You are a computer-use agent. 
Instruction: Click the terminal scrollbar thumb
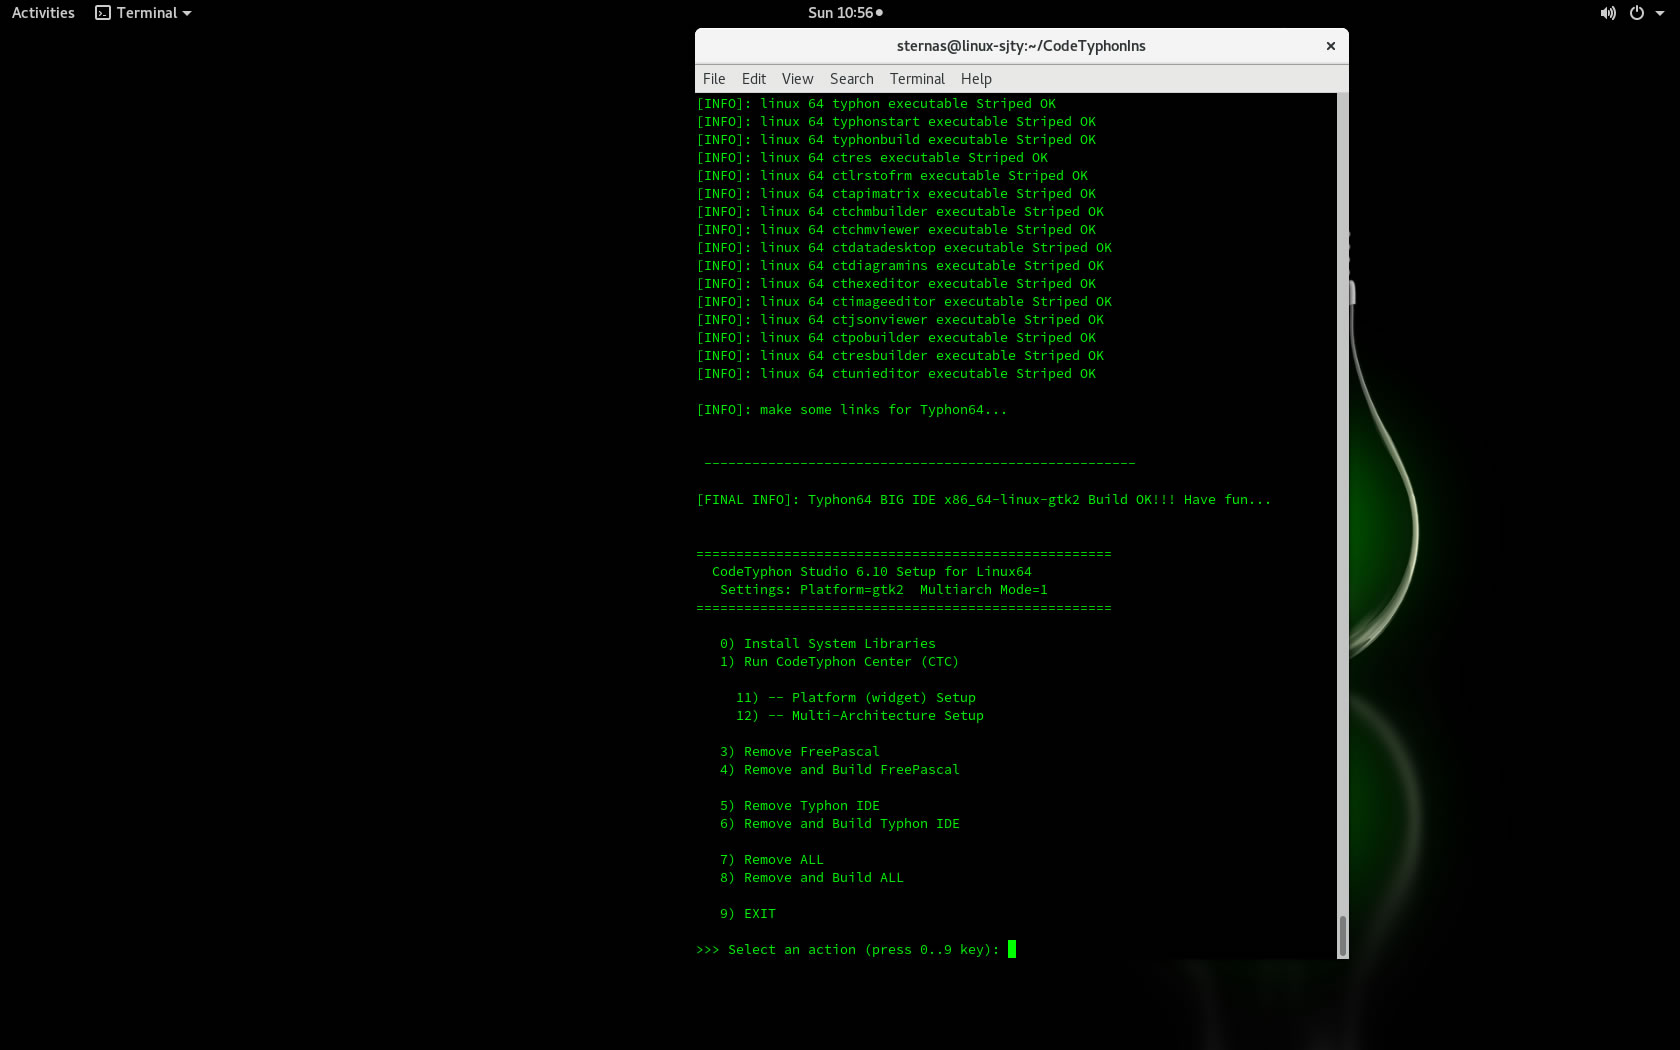(1342, 936)
